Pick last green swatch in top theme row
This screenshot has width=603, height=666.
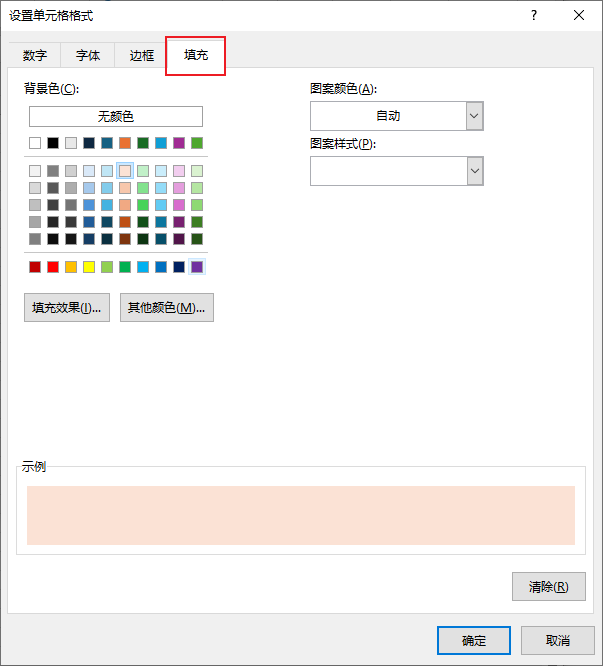click(x=197, y=143)
